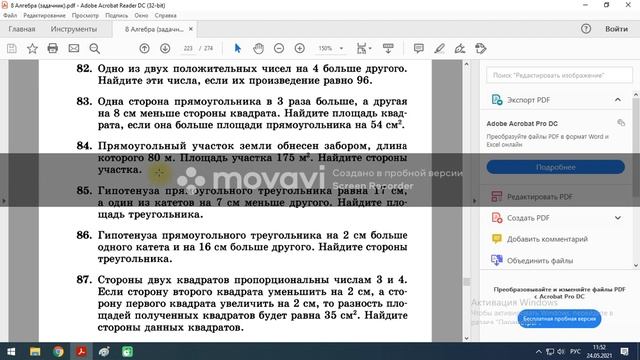Open the Просмотр menu
This screenshot has height=360, width=640.
pos(85,16)
